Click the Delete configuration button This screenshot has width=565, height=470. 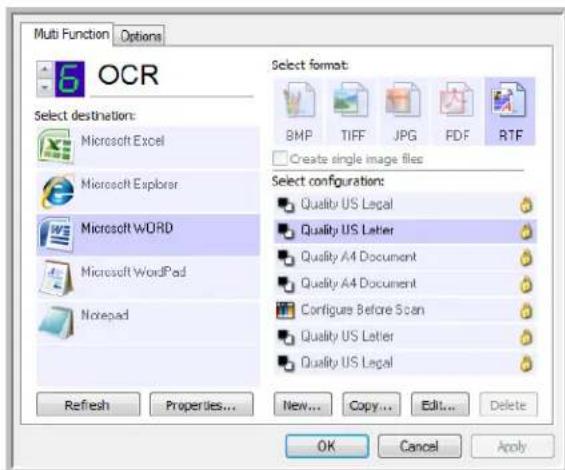coord(508,405)
